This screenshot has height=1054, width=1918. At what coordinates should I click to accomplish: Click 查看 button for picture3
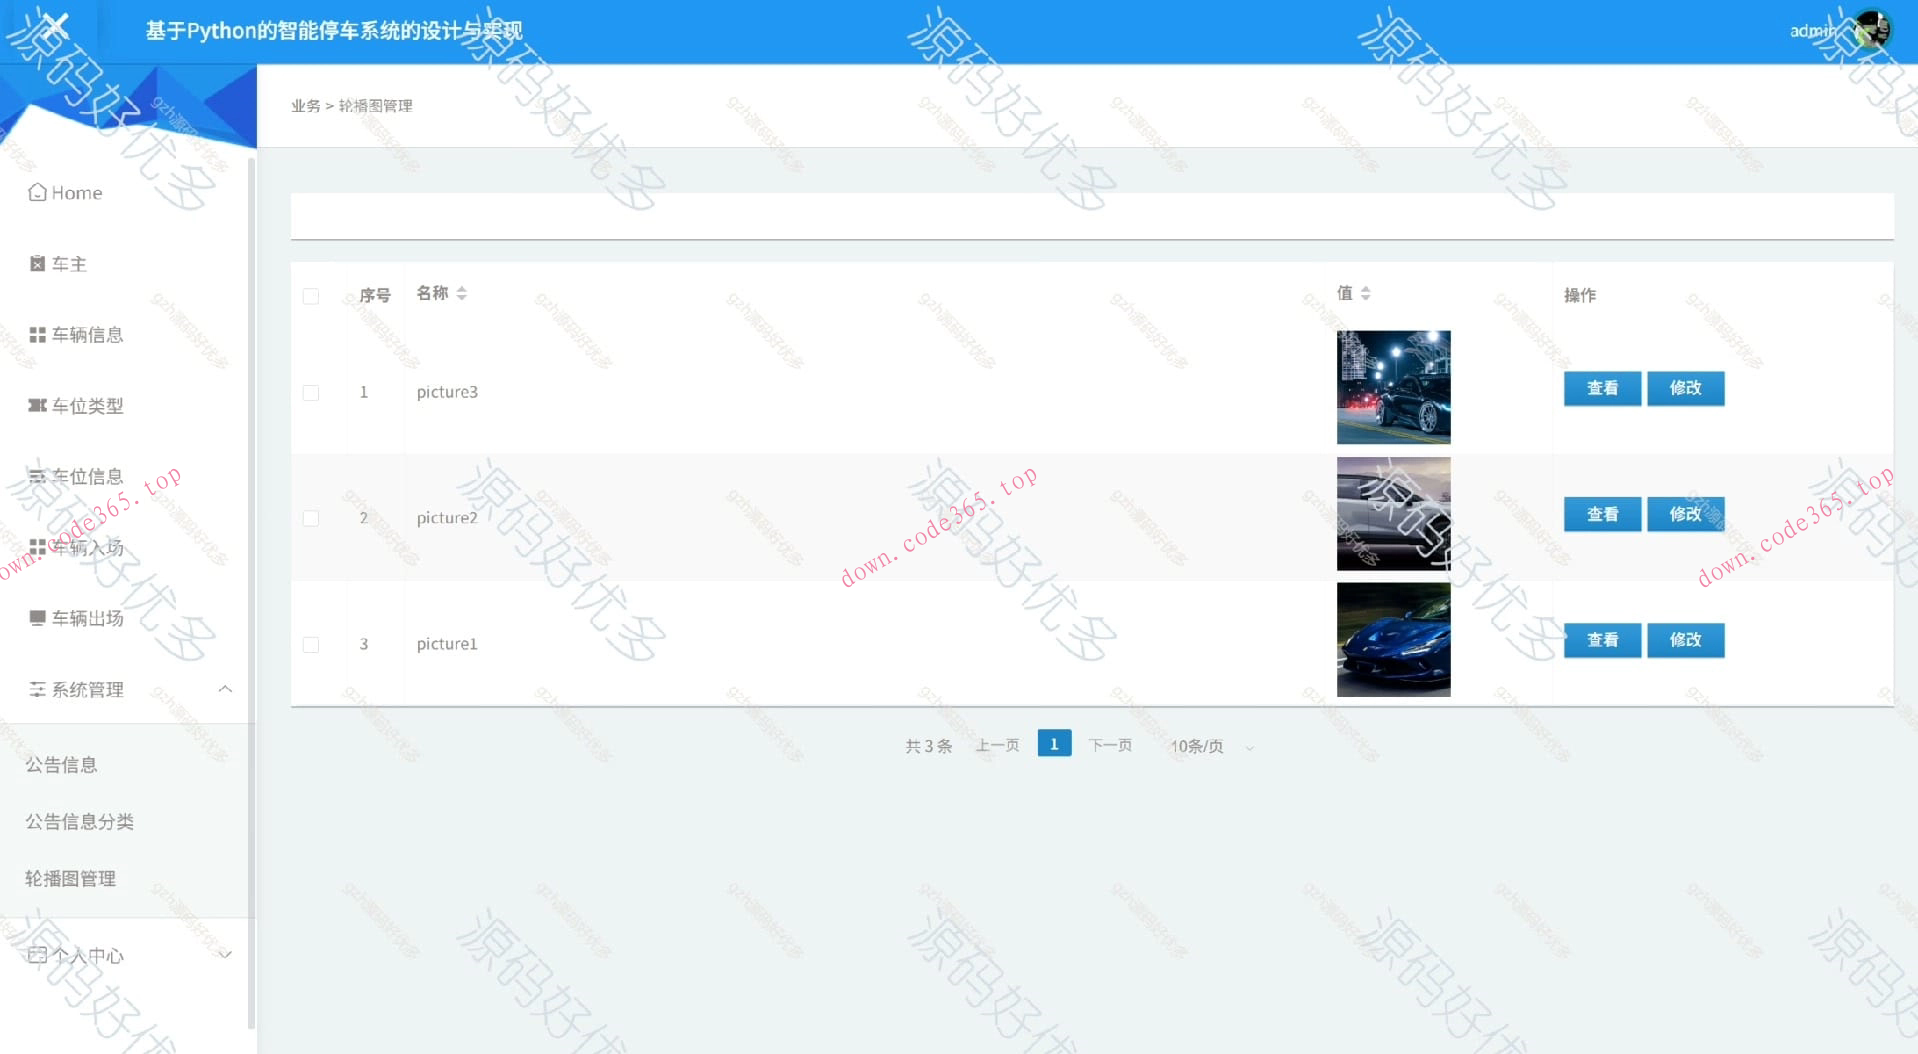tap(1601, 388)
